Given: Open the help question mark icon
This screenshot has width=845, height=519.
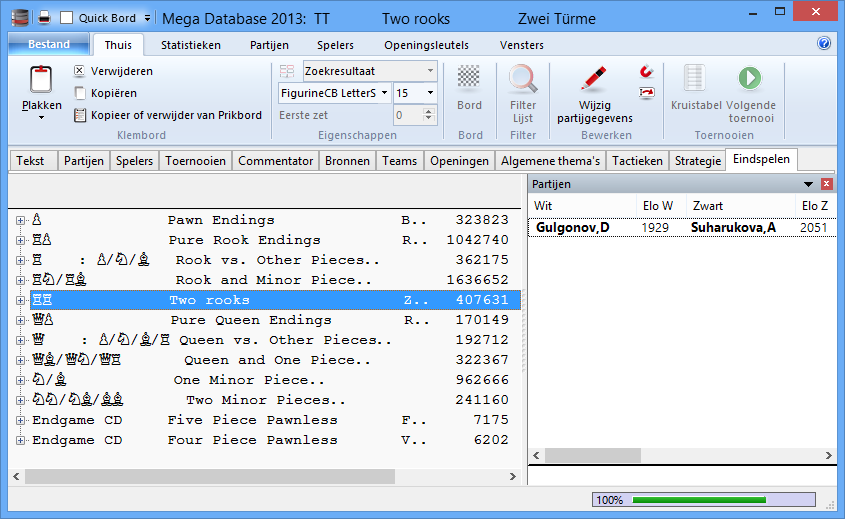Looking at the screenshot, I should pyautogui.click(x=823, y=43).
